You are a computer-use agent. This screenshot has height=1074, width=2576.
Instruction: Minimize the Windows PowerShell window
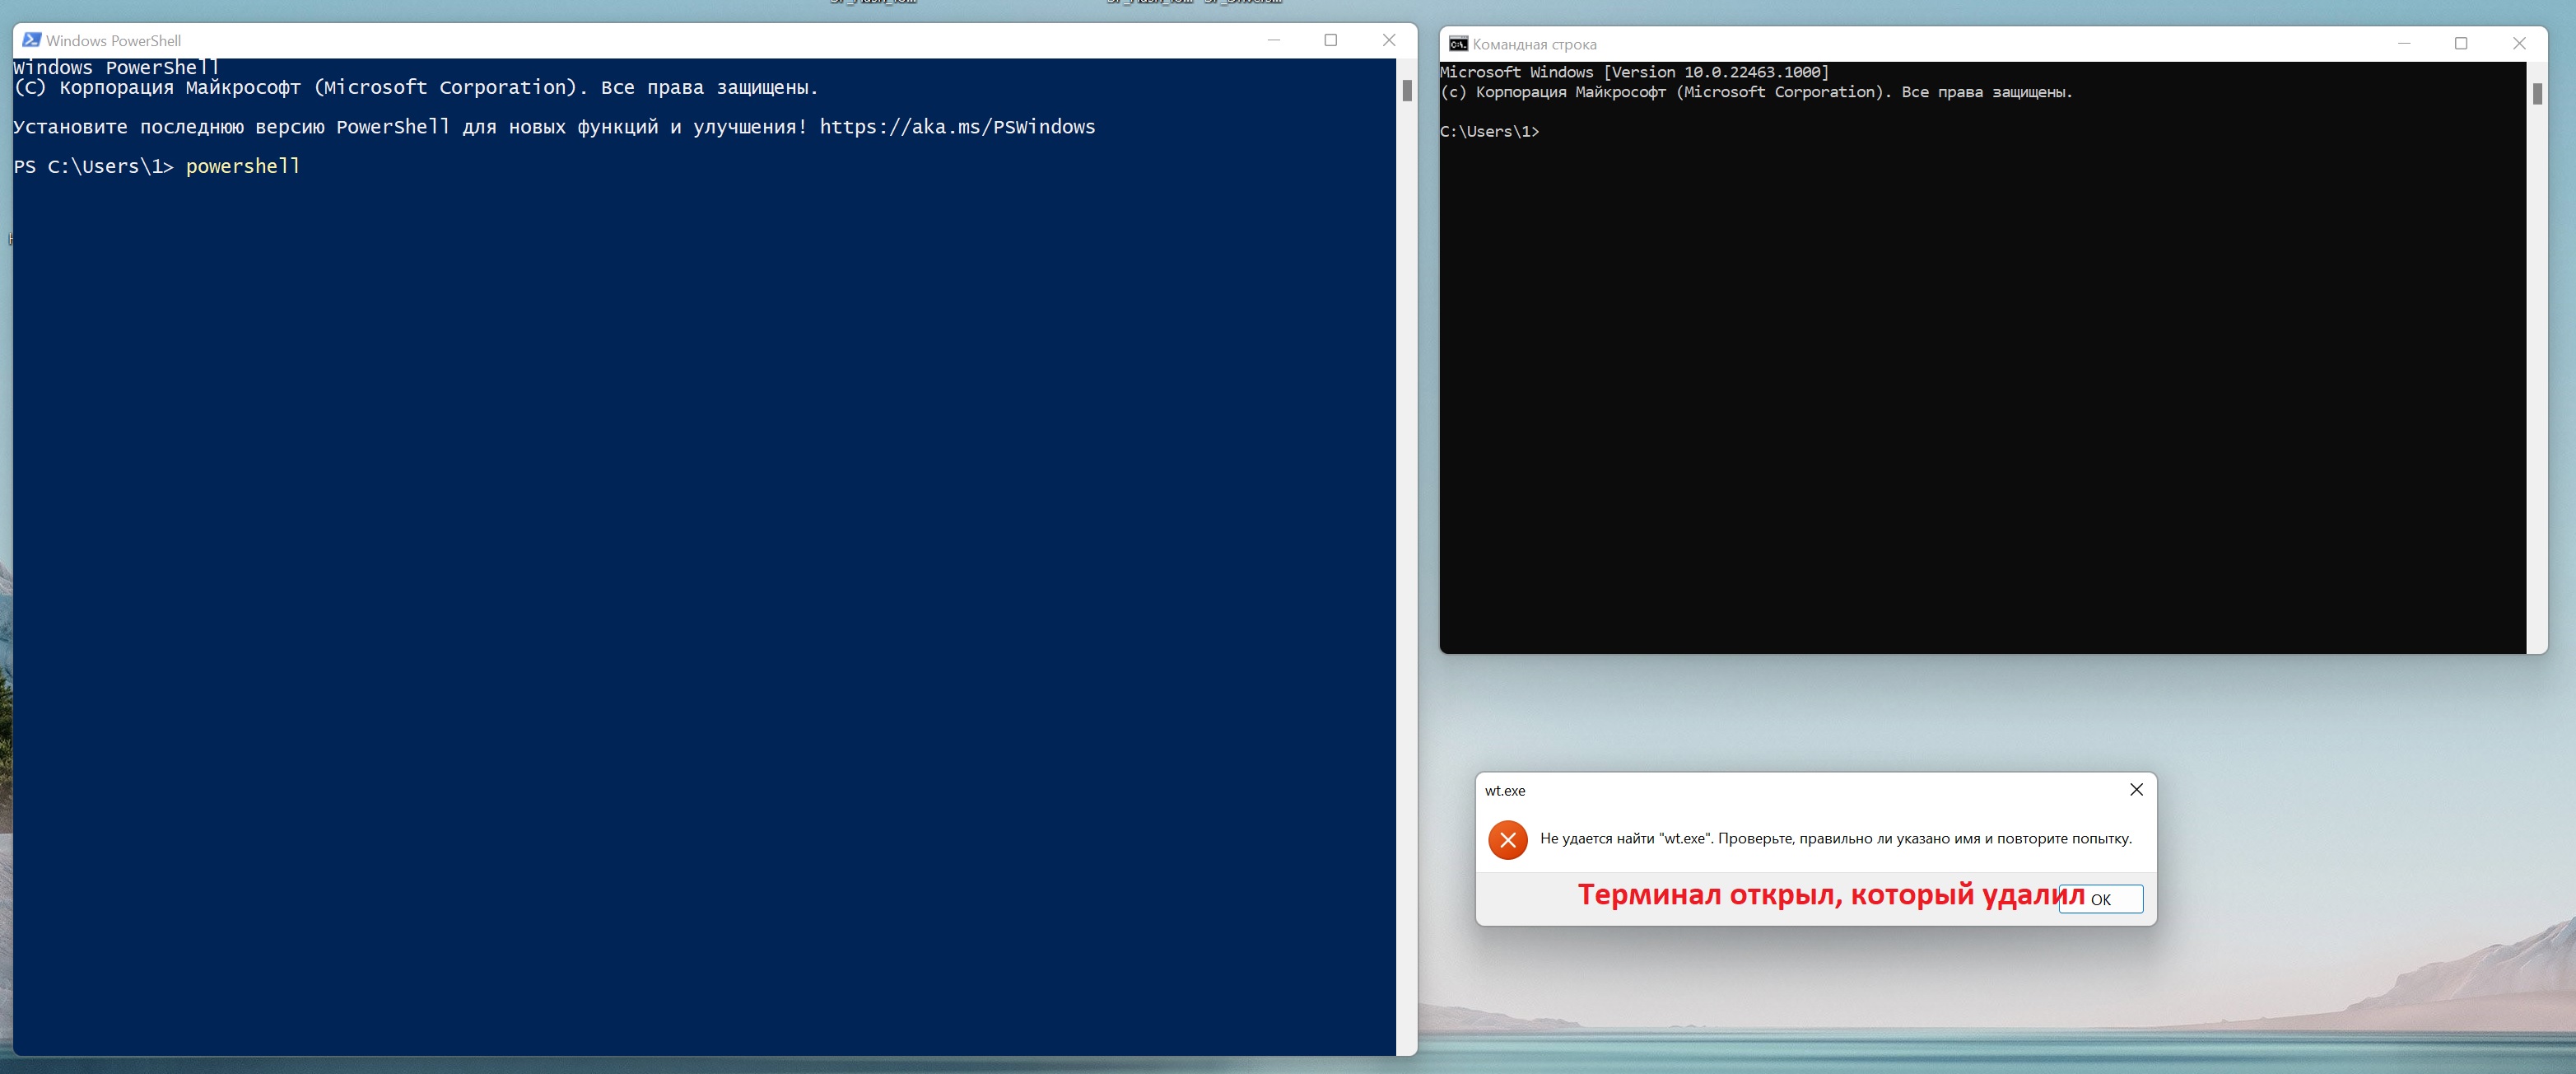(x=1273, y=40)
